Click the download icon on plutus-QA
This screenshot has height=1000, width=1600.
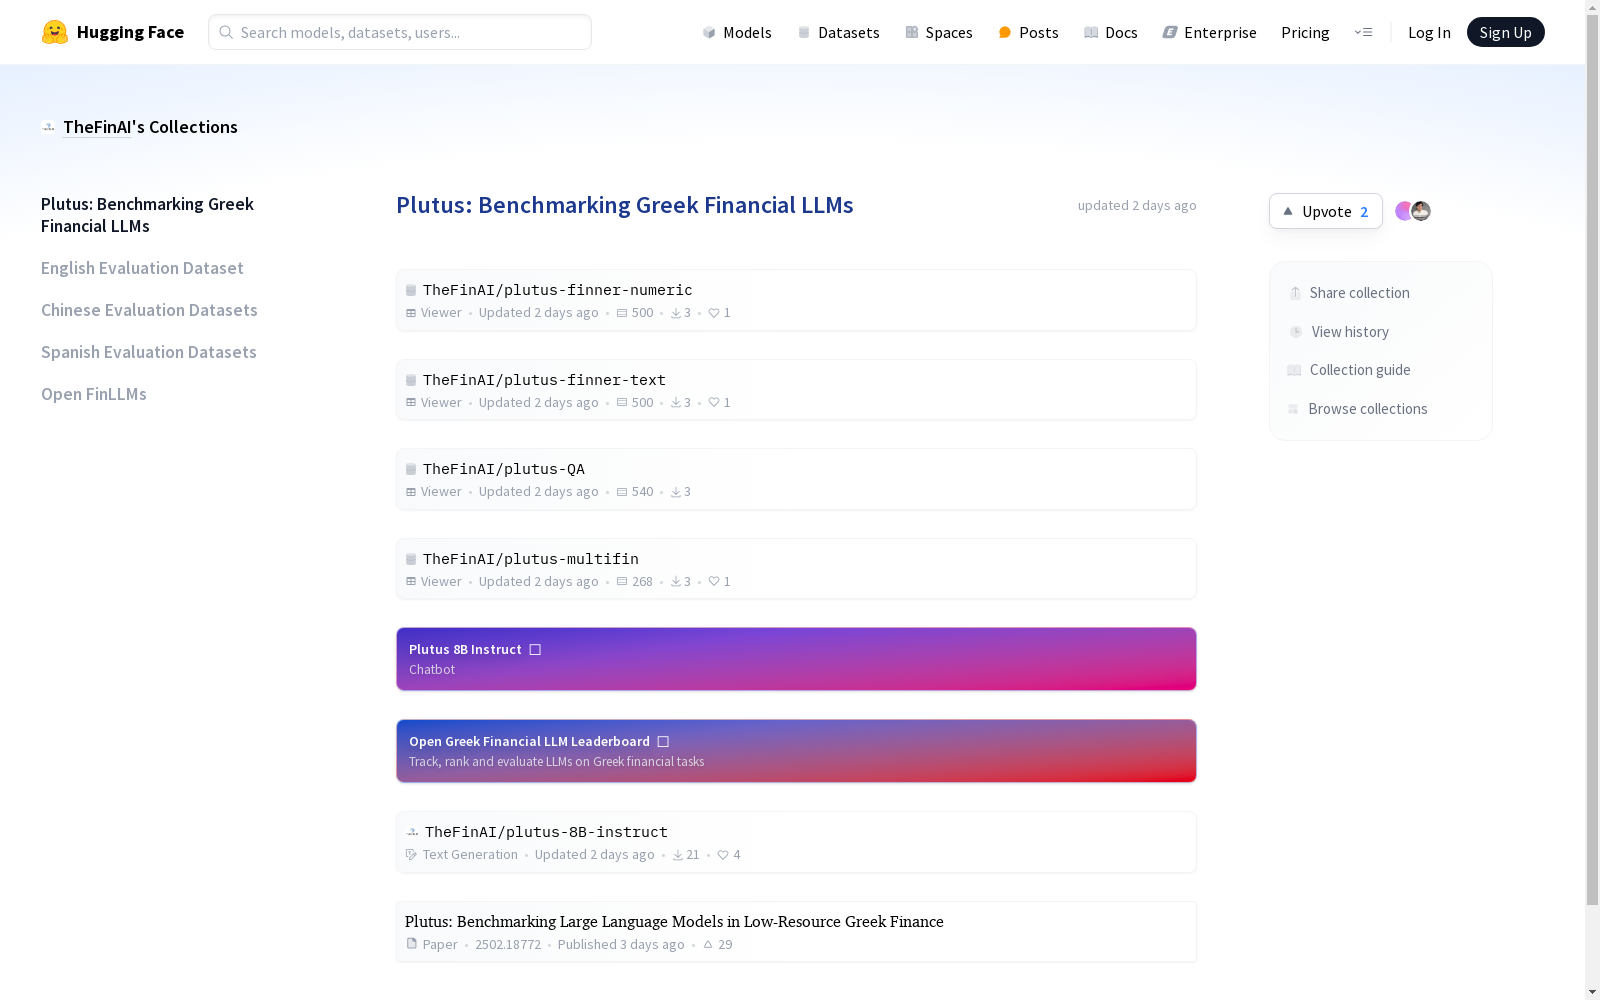(x=676, y=492)
